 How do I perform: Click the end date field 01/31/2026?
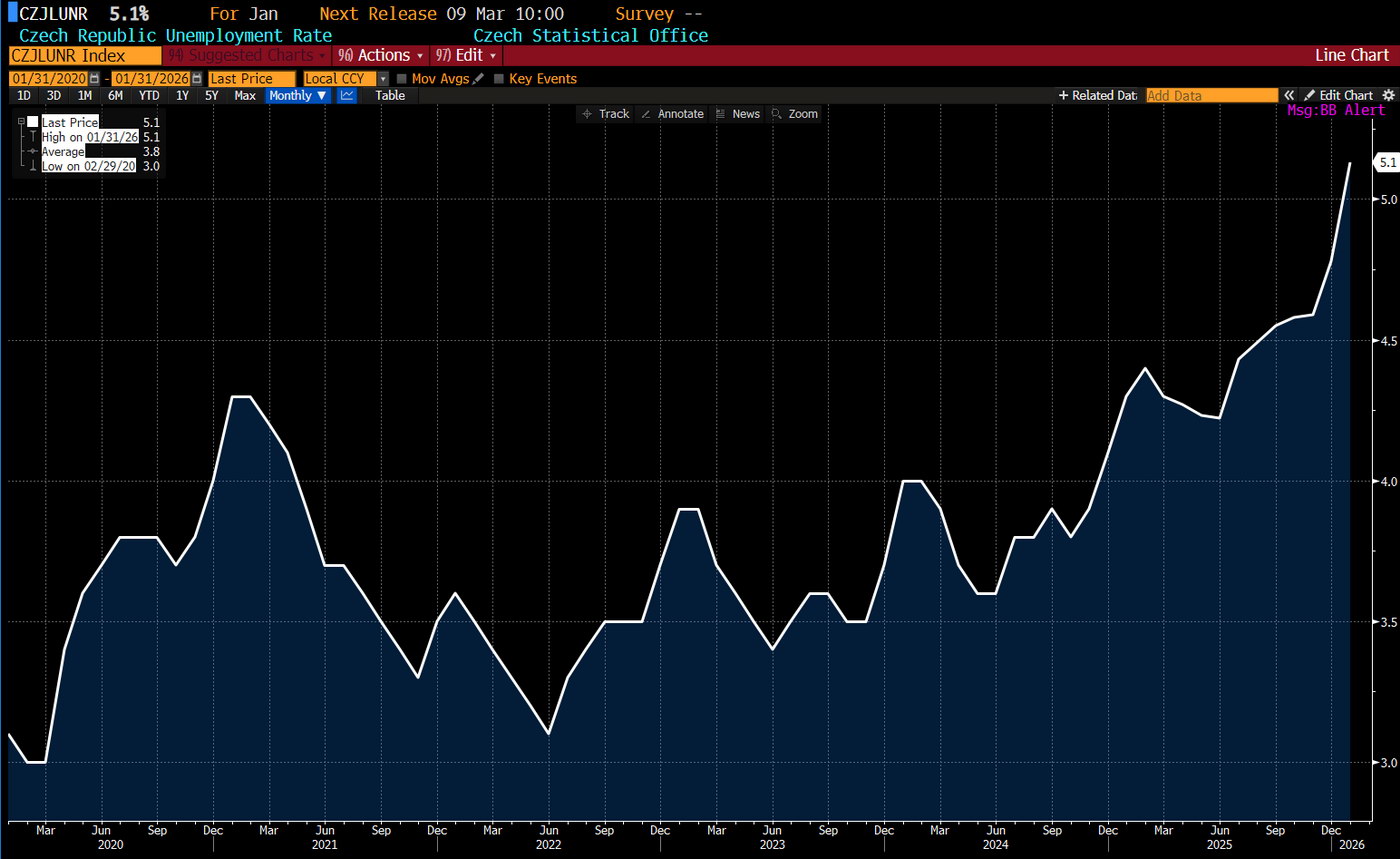151,79
